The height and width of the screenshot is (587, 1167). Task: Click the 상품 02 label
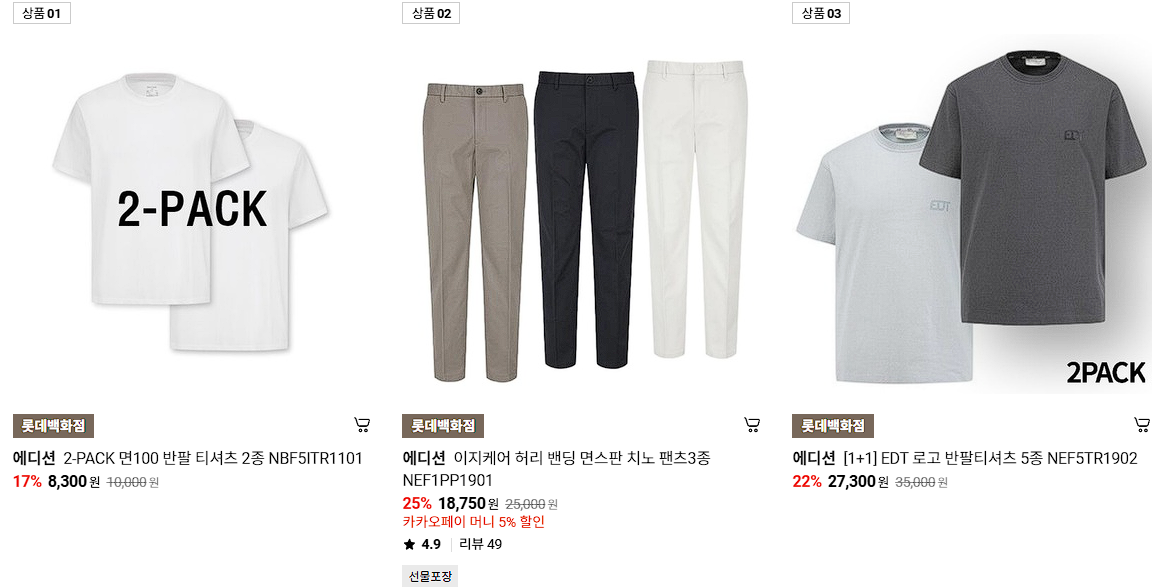[431, 13]
